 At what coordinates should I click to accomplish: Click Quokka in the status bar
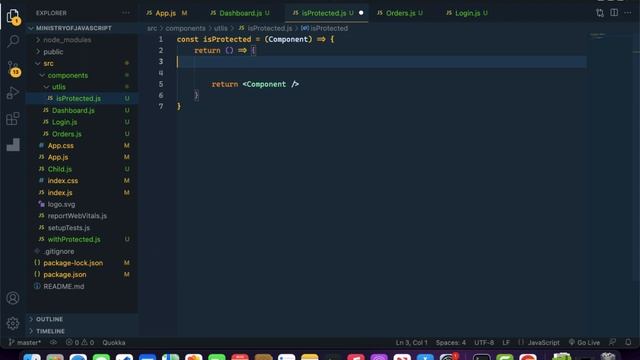click(114, 342)
